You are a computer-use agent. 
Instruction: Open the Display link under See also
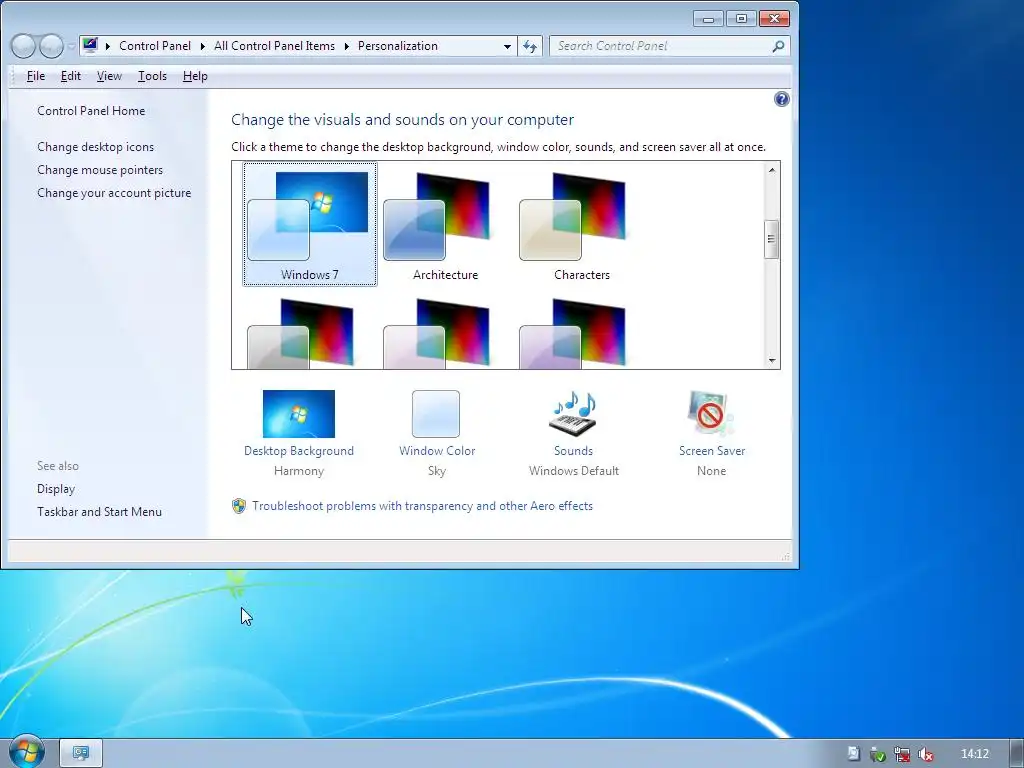(x=56, y=489)
